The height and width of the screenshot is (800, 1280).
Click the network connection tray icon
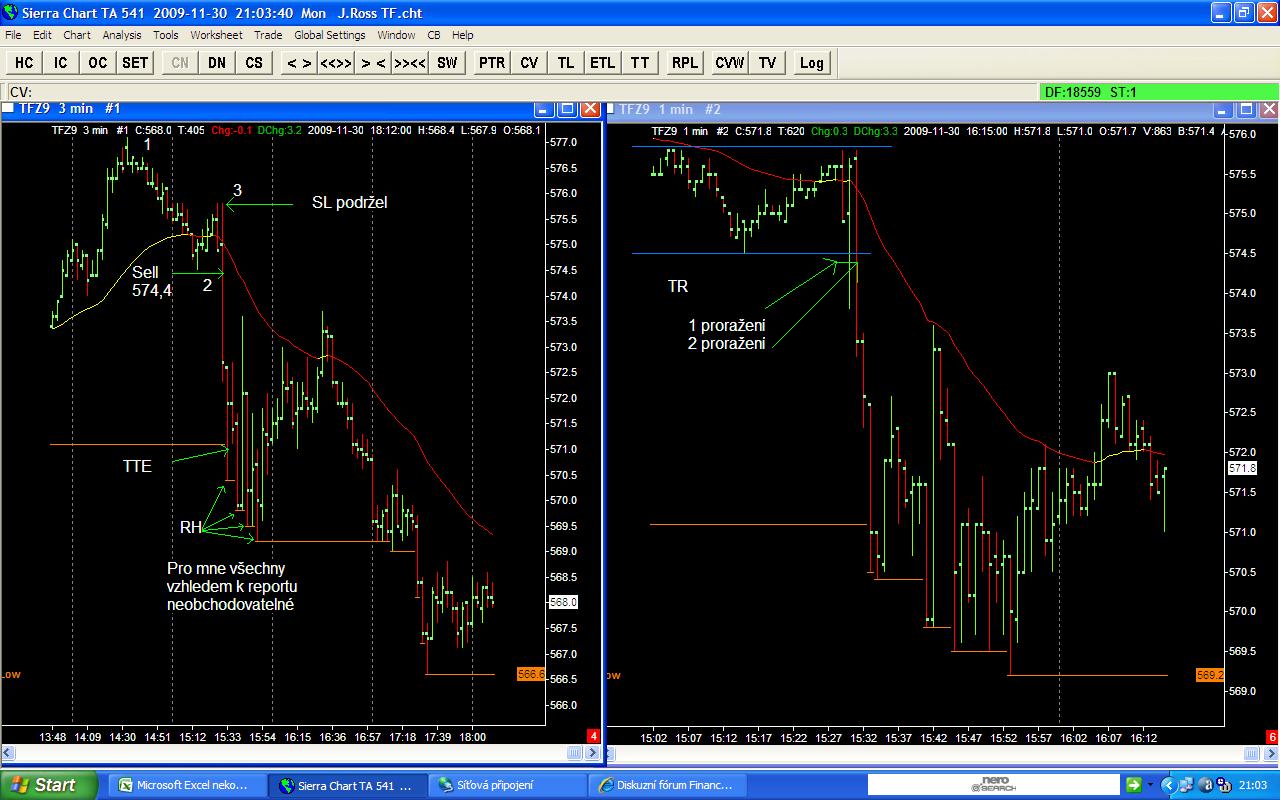click(x=1186, y=785)
